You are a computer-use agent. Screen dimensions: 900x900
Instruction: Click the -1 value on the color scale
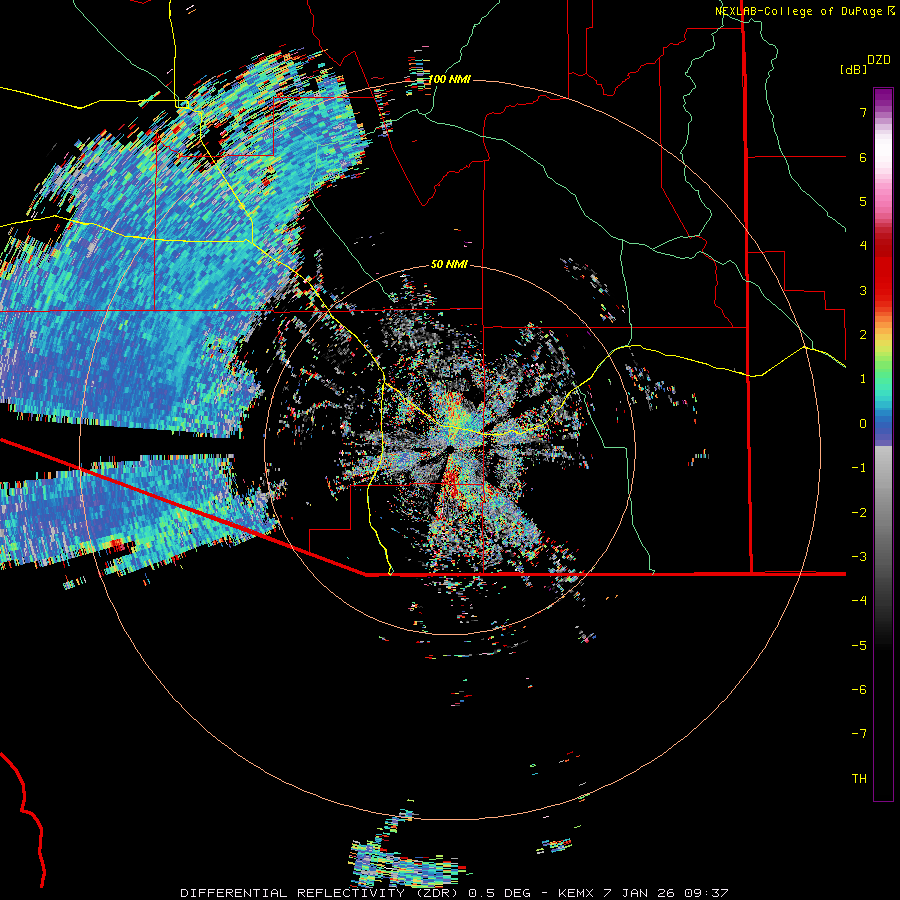coord(859,468)
